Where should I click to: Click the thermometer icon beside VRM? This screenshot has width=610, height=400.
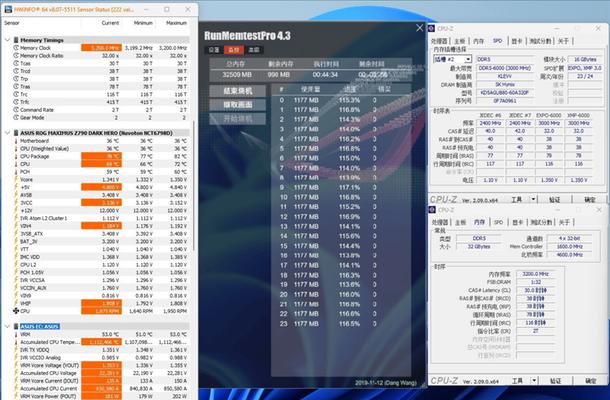coord(16,334)
